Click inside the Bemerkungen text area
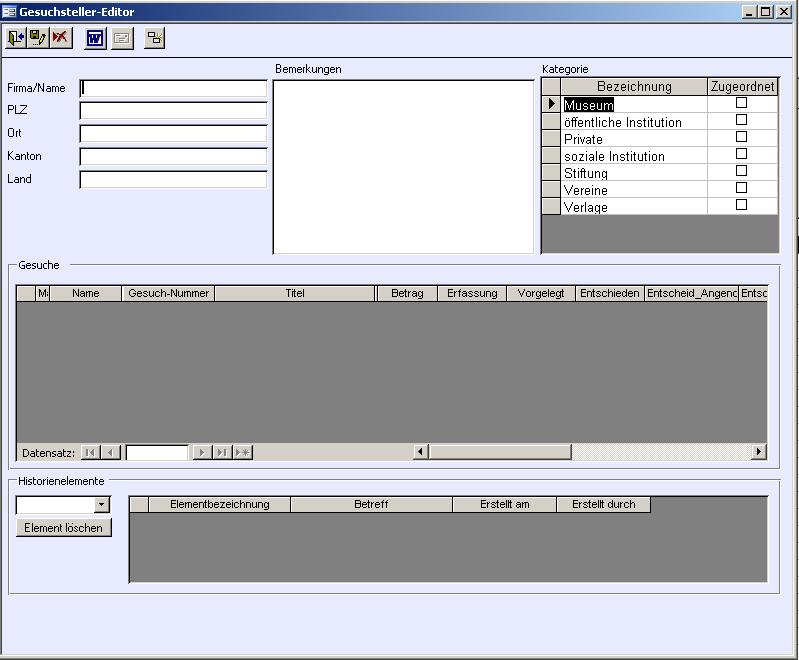This screenshot has width=799, height=660. (x=404, y=166)
